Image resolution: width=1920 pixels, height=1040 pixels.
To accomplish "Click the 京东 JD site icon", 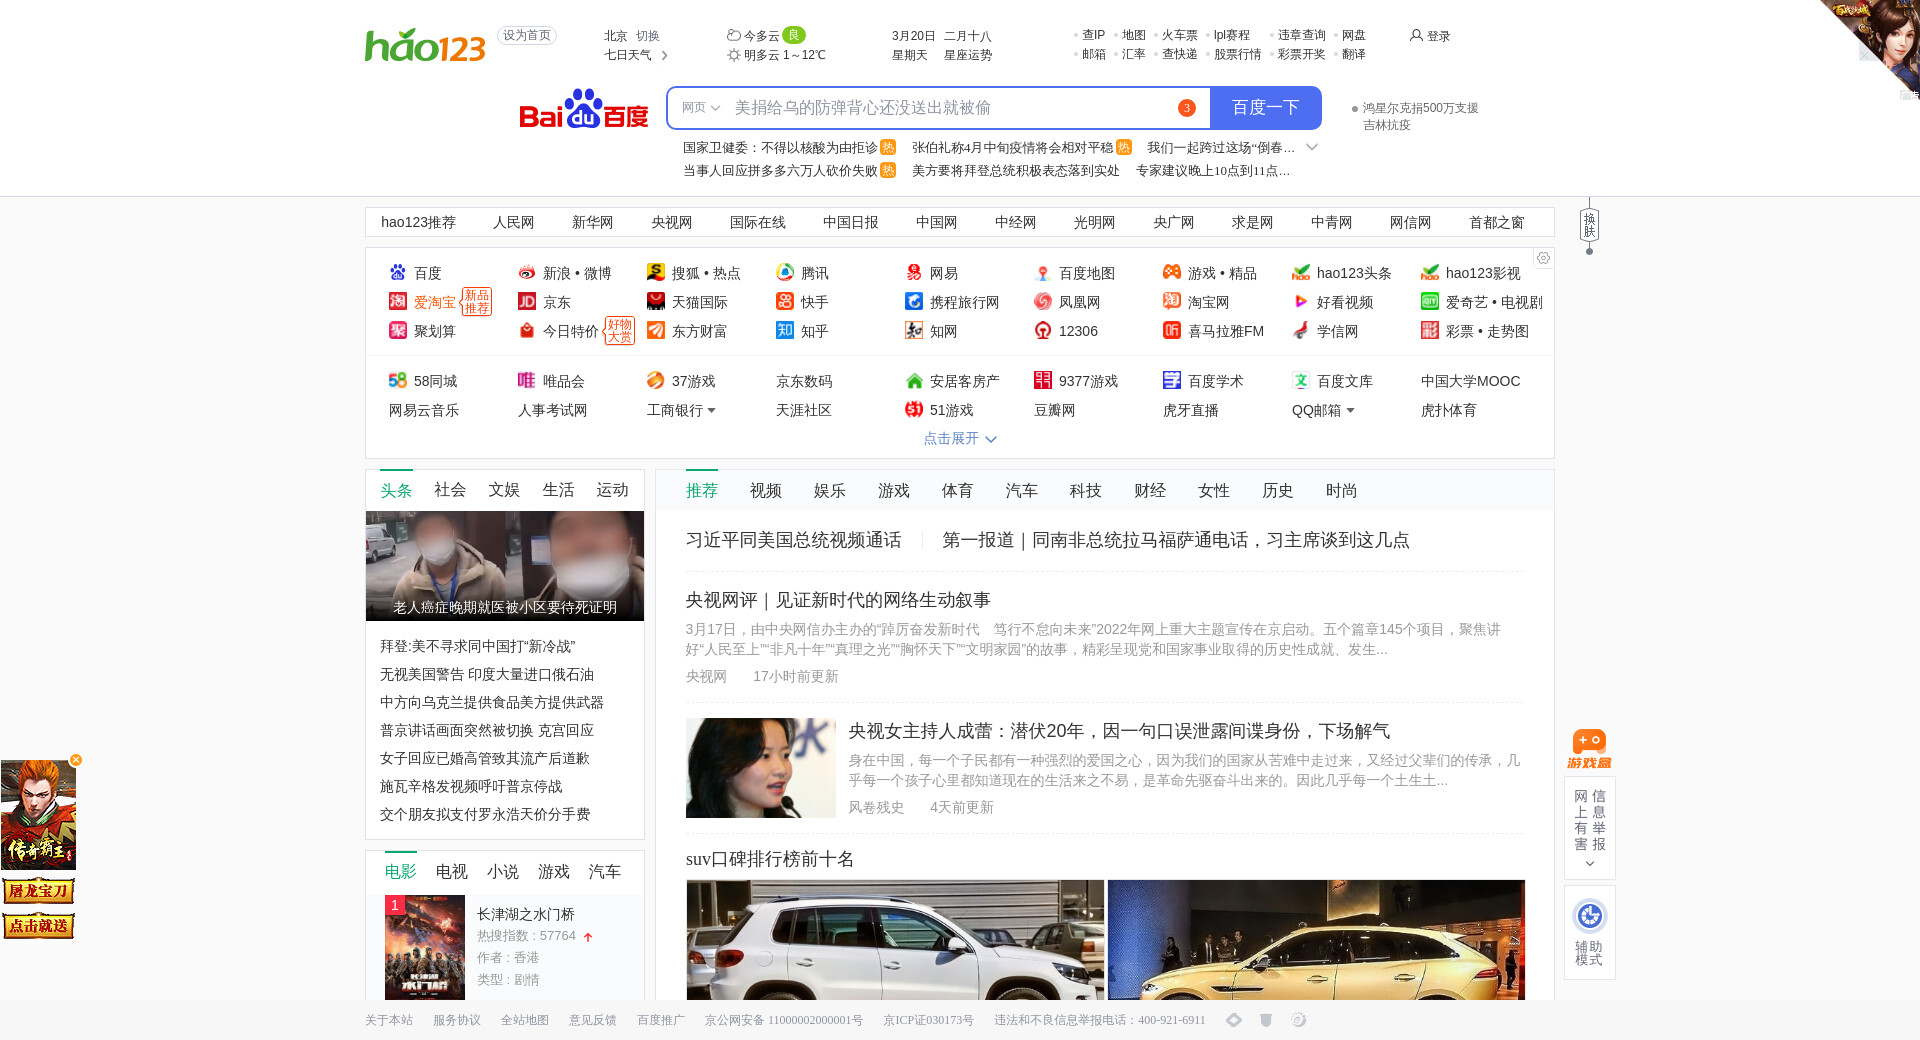I will [x=527, y=302].
